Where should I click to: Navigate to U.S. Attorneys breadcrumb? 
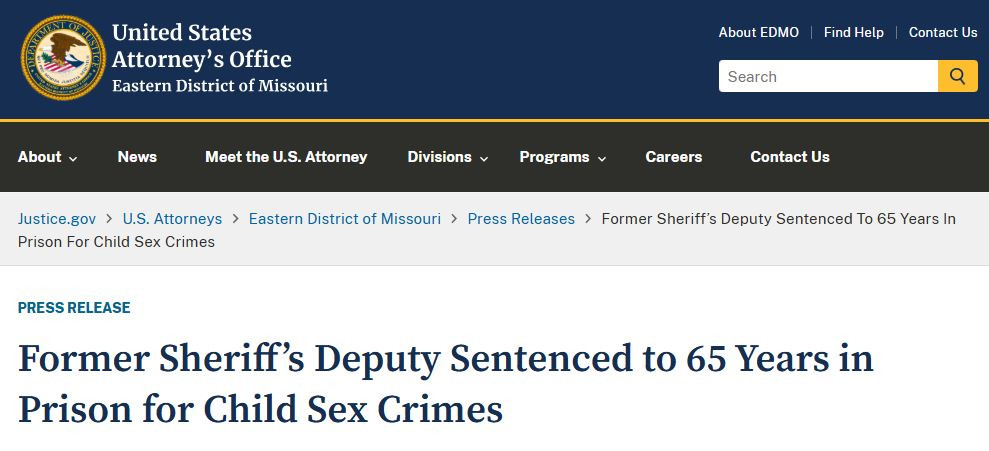(x=172, y=218)
